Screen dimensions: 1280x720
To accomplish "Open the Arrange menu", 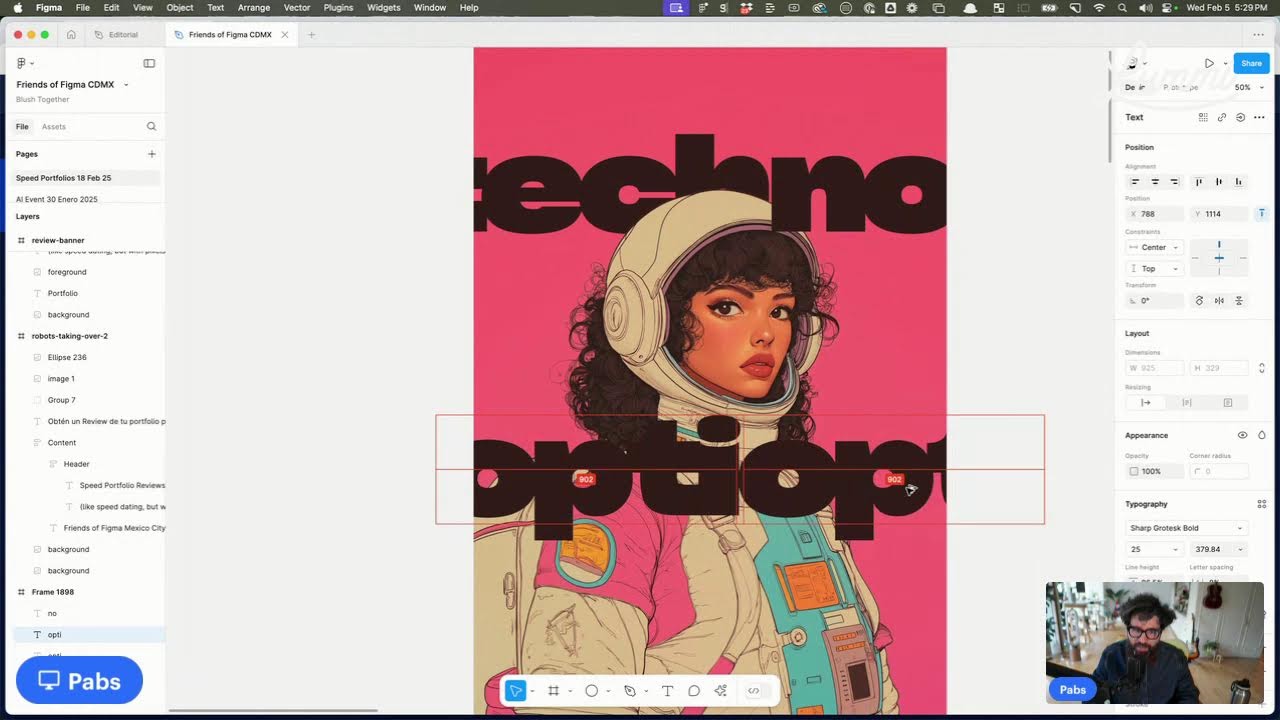I will click(254, 7).
